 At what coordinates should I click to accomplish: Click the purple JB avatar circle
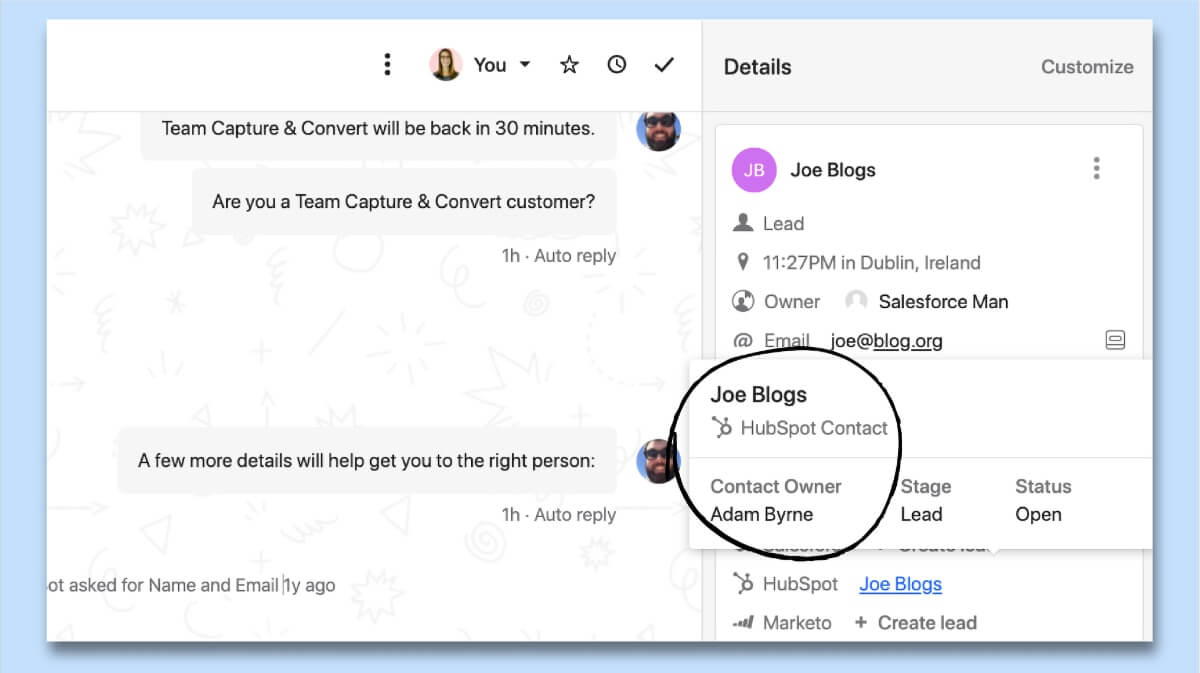[x=754, y=170]
